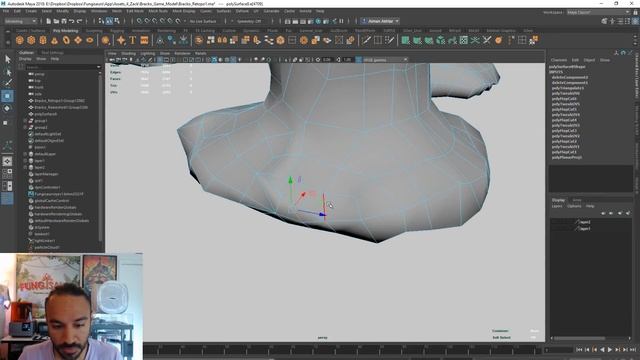Choose the Paint Selection tool in the toolbox
This screenshot has height=360, width=640.
(x=7, y=83)
